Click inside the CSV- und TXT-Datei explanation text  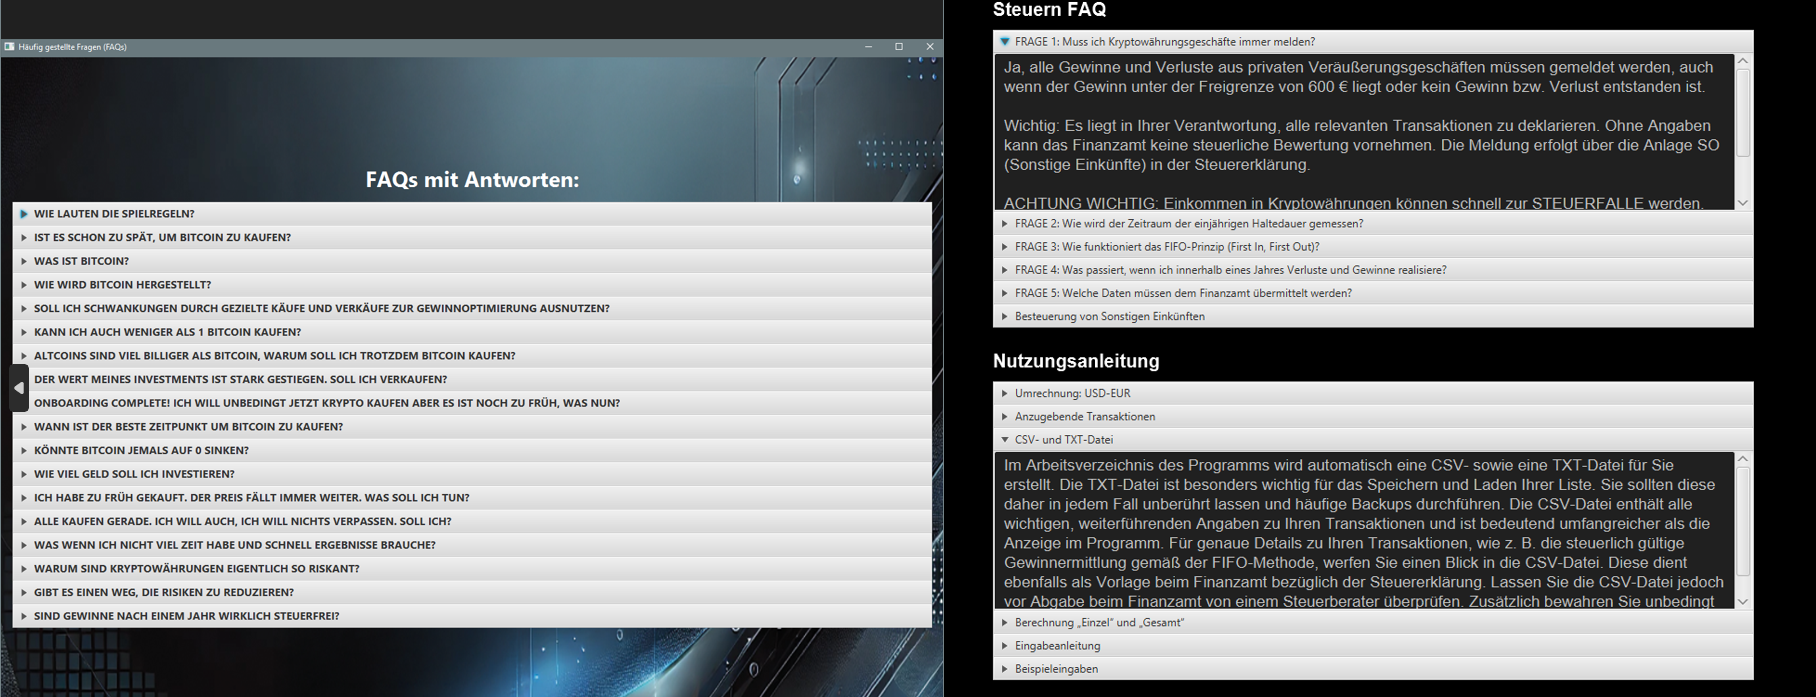1364,531
